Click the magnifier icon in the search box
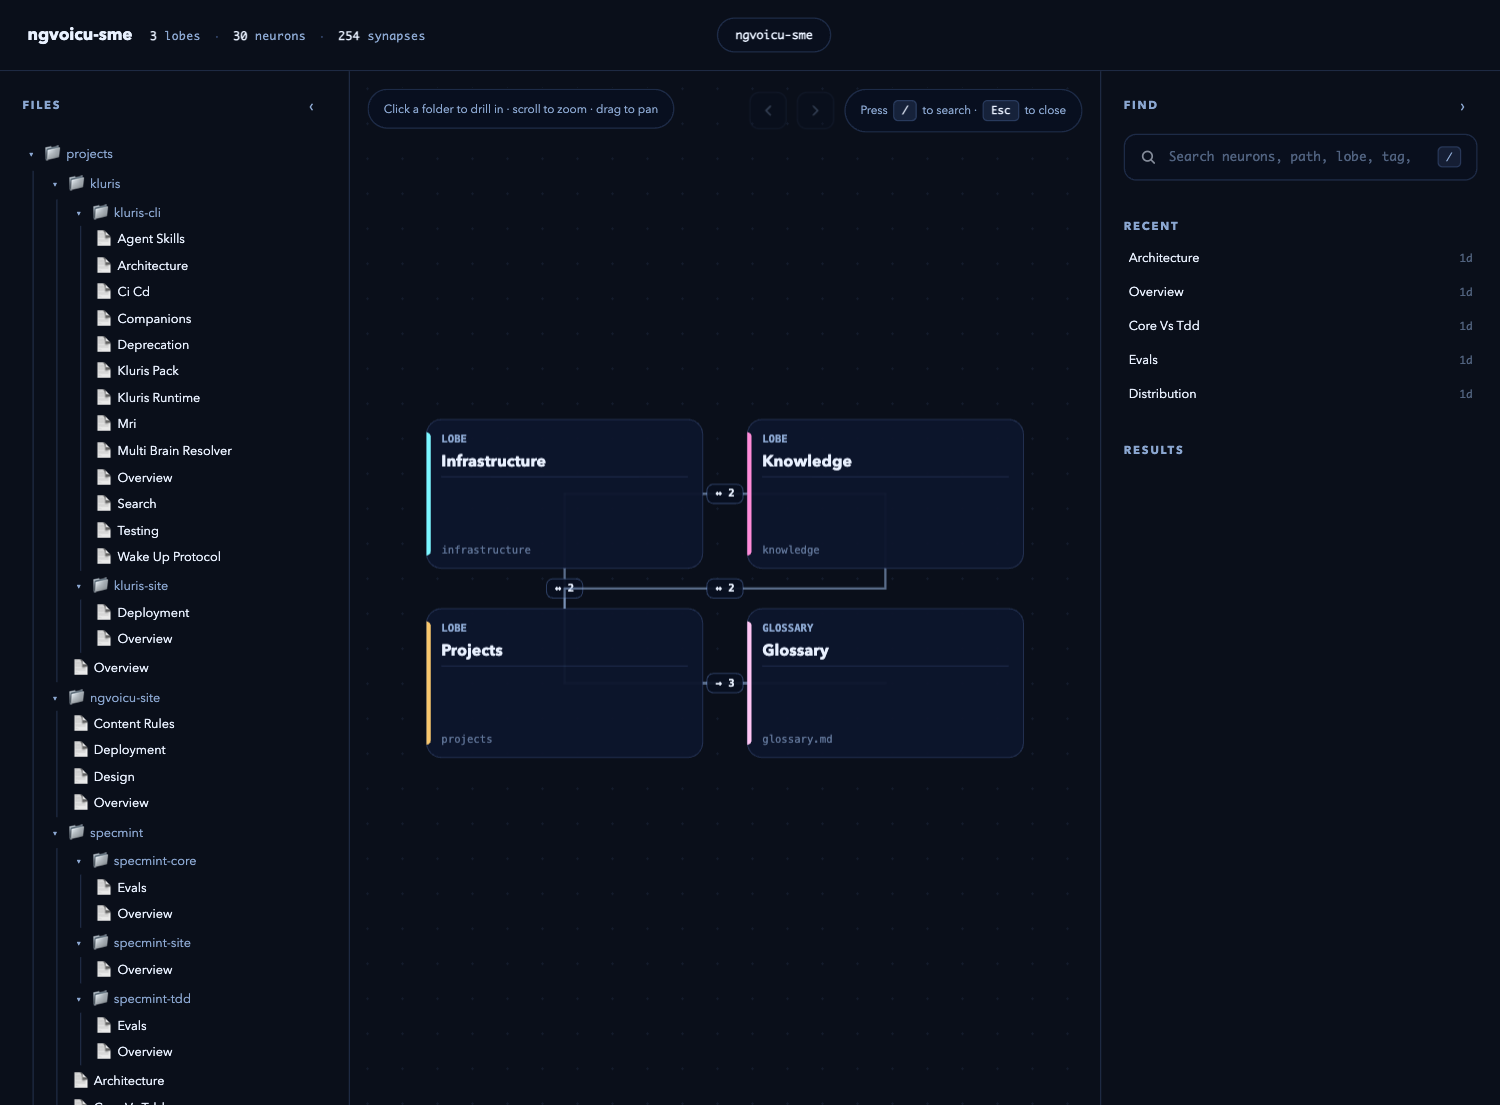The width and height of the screenshot is (1500, 1105). click(1148, 157)
